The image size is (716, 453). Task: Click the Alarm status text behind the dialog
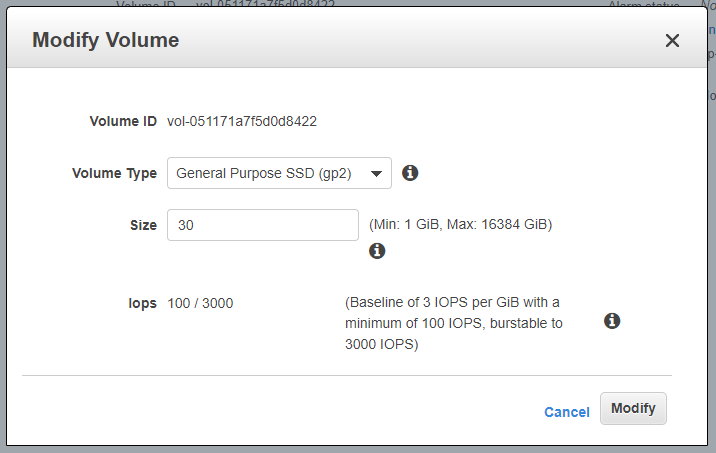(644, 4)
